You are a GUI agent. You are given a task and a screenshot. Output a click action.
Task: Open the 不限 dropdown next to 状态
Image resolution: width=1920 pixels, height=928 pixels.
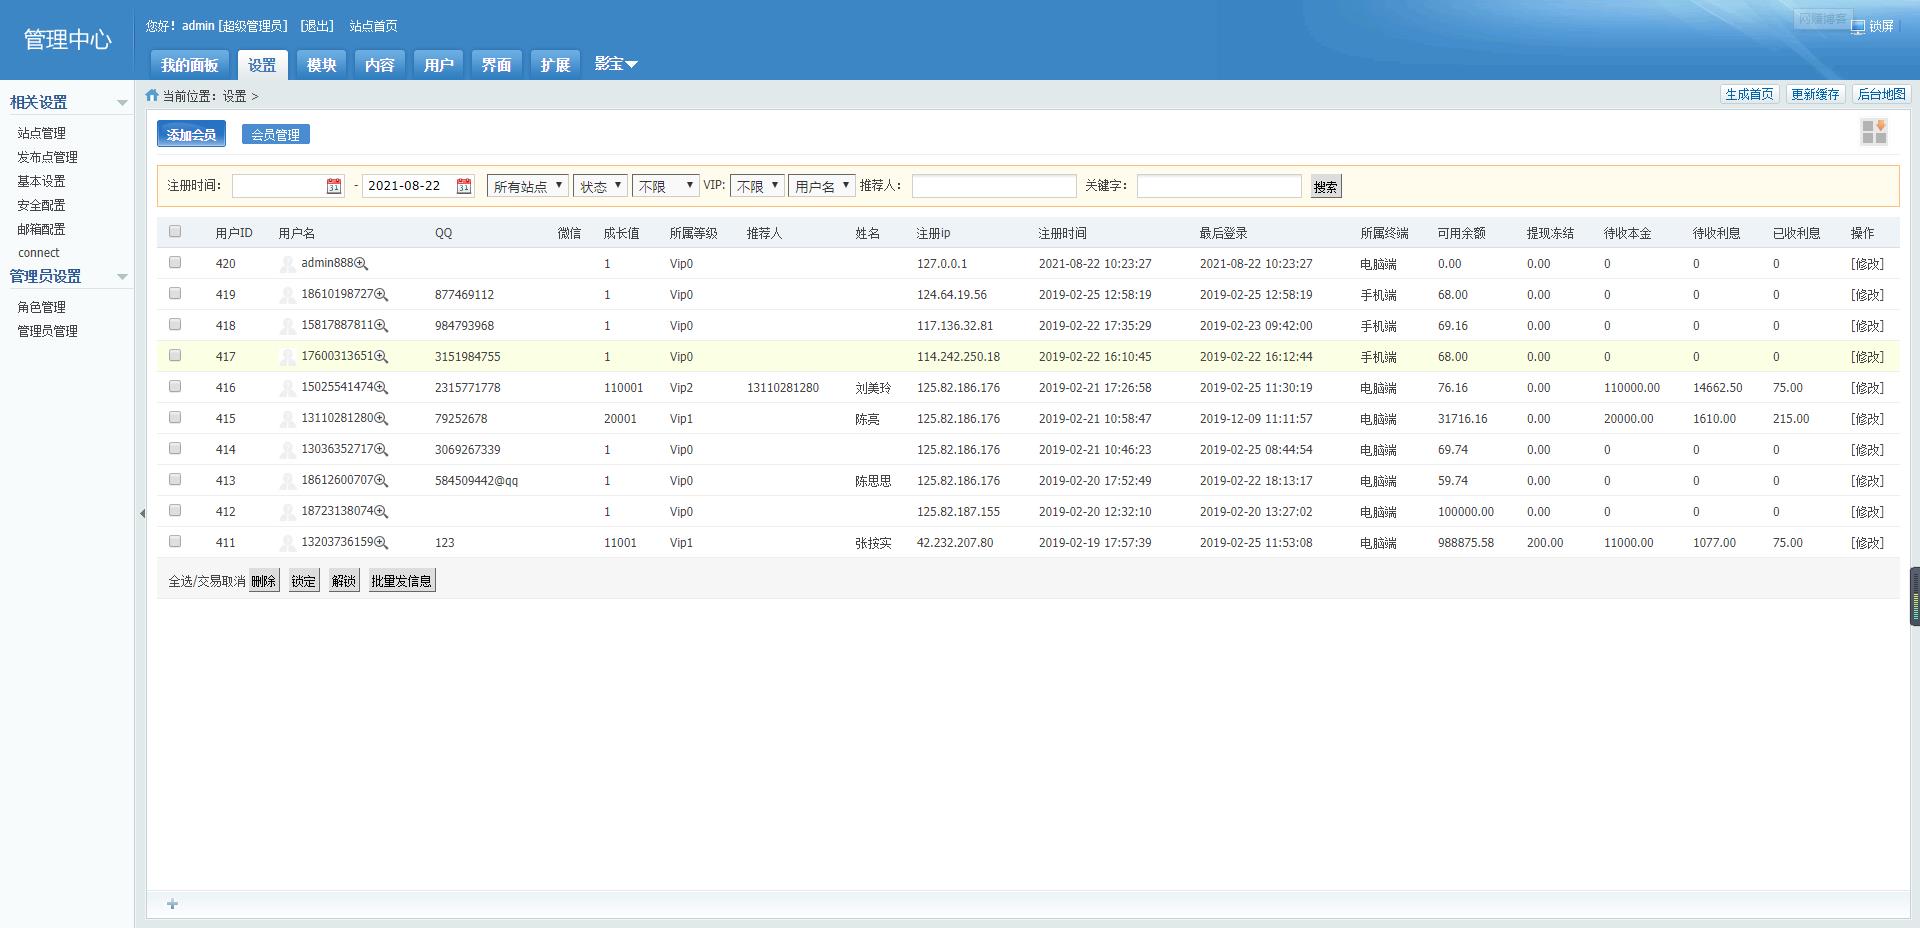pos(665,186)
